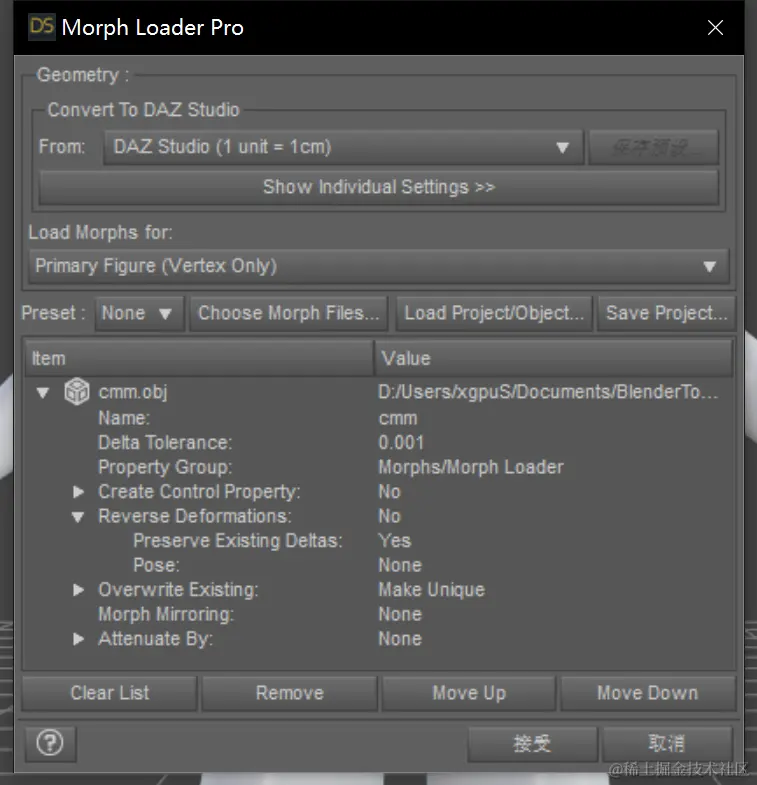Select the Pose row label
757x785 pixels.
tap(156, 565)
